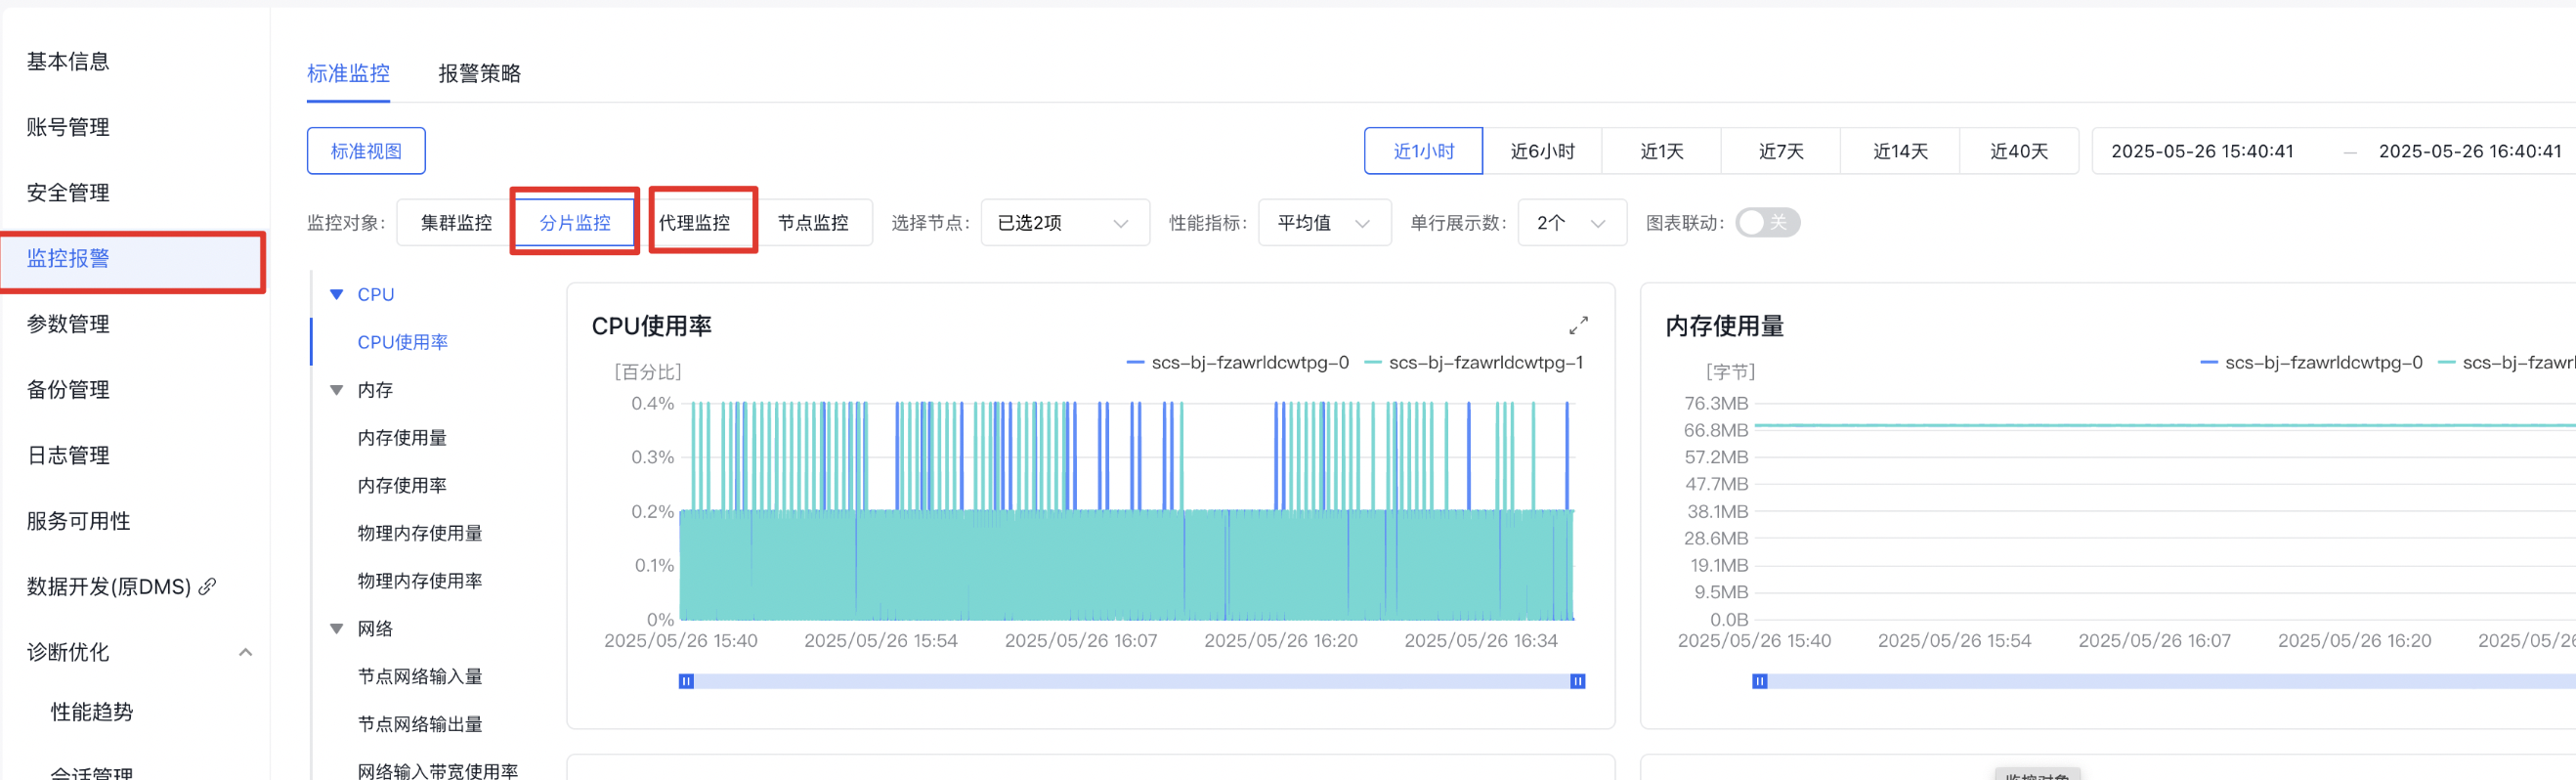This screenshot has width=2576, height=780.
Task: Select 节点网络输出量 in the metric tree
Action: [x=420, y=724]
